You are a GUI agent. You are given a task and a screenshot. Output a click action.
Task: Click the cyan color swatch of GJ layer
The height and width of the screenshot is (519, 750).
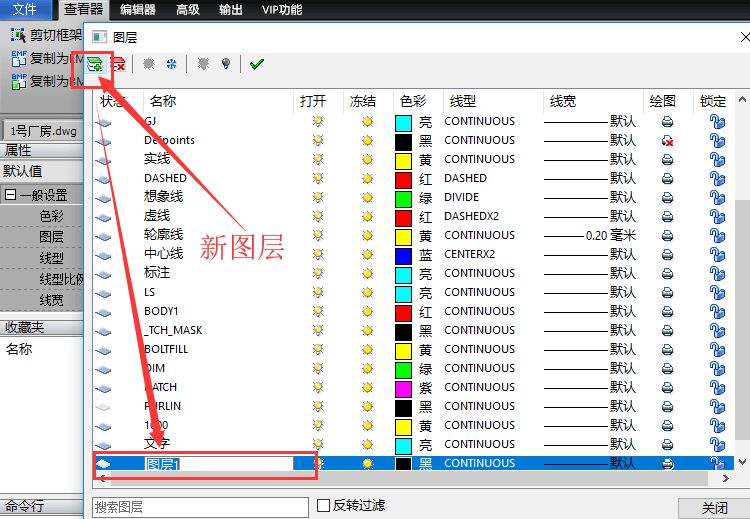pos(403,123)
